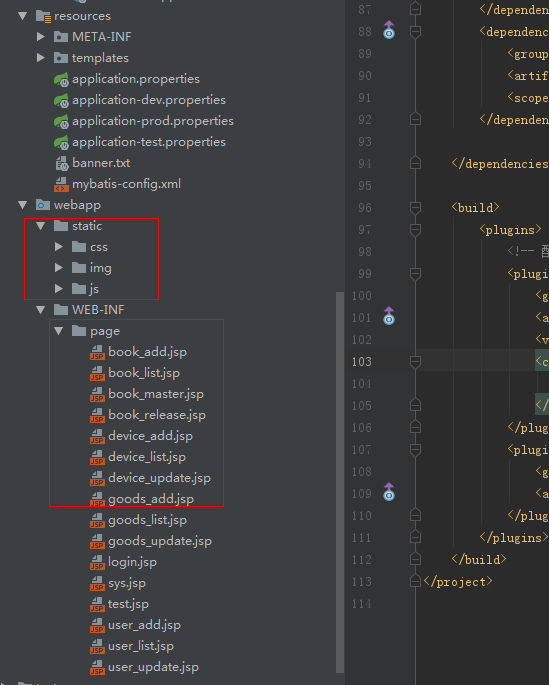This screenshot has width=549, height=685.
Task: Click the project tree vertical scrollbar
Action: point(340,482)
